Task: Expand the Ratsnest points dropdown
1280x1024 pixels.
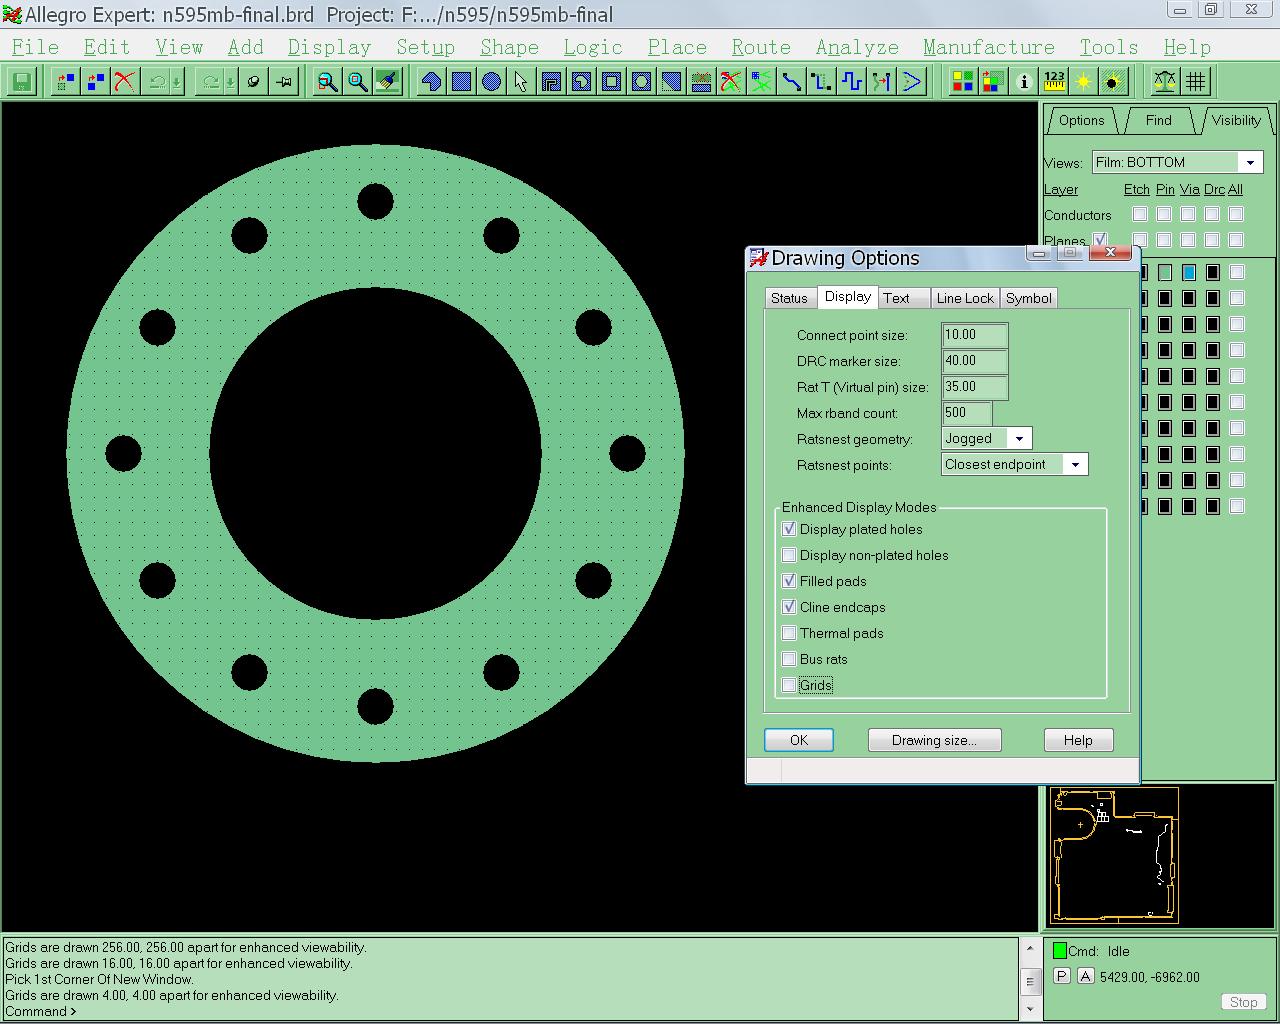Action: 1075,465
